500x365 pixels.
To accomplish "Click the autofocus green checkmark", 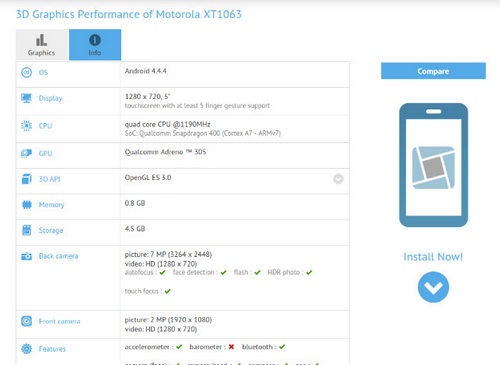I will click(162, 273).
